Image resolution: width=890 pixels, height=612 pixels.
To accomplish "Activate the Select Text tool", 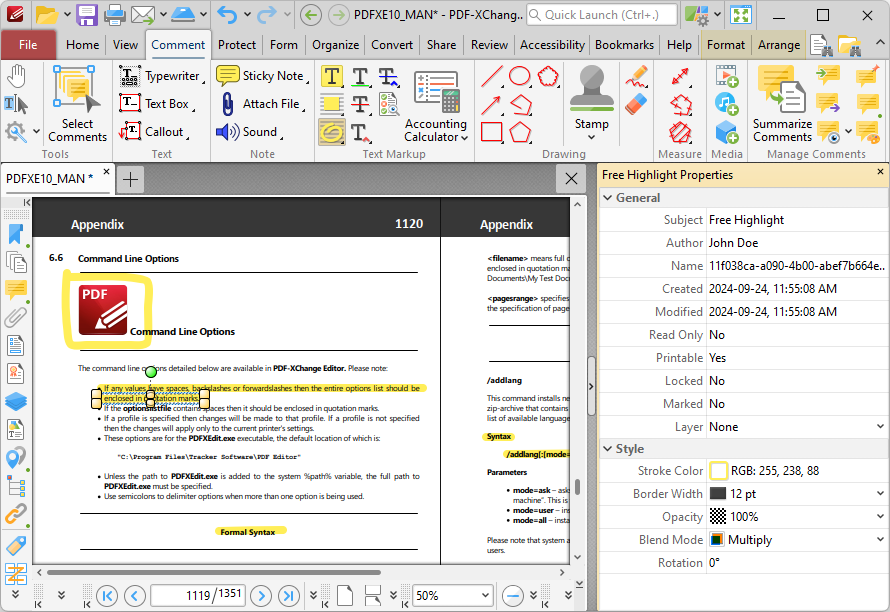I will (x=15, y=104).
